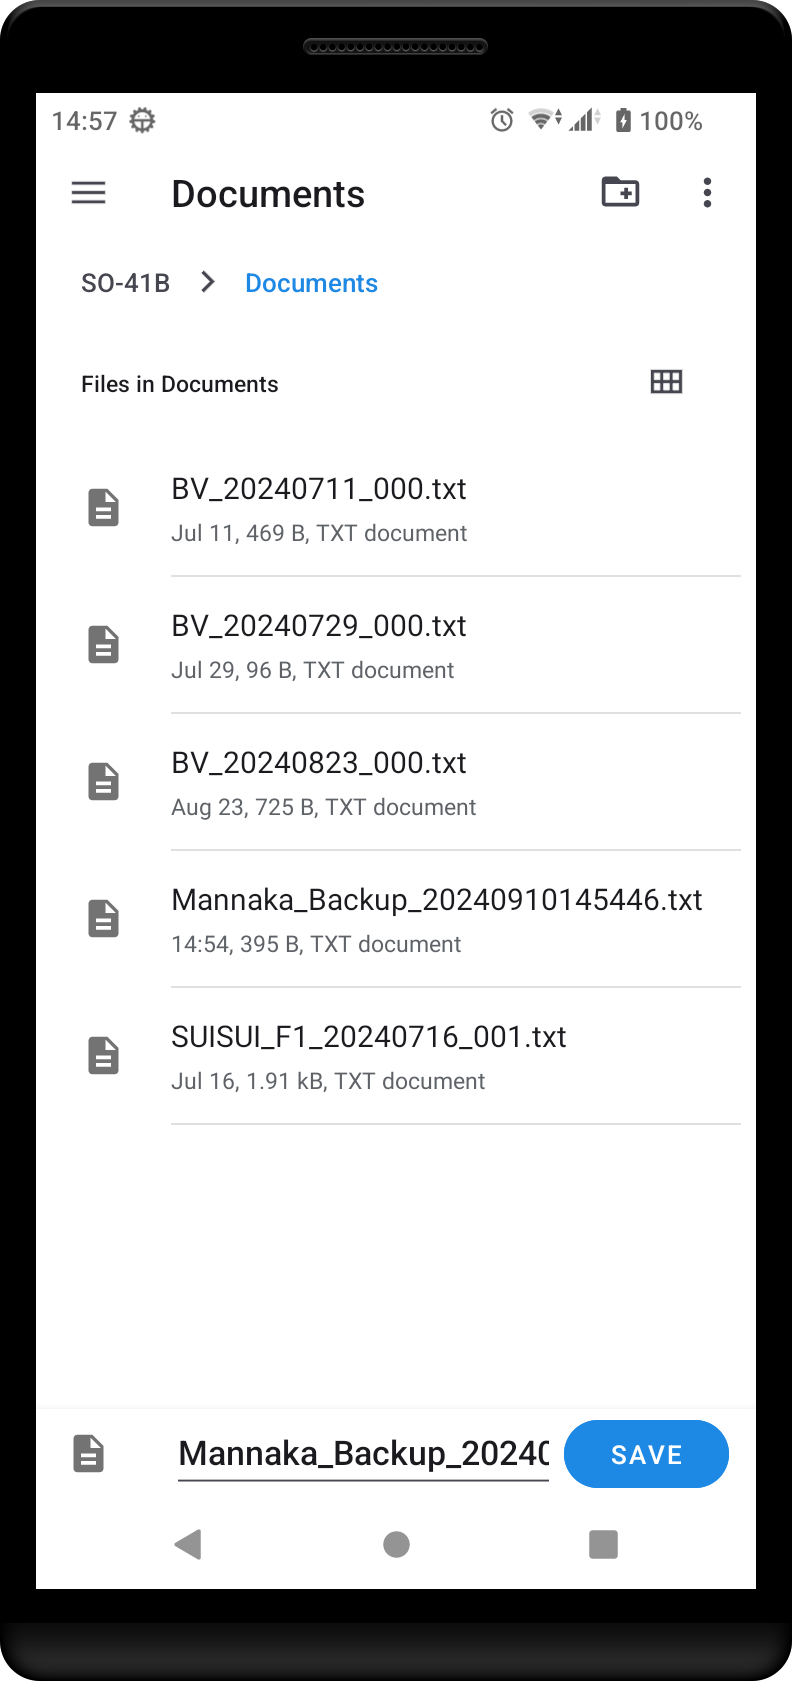Screen dimensions: 792x1681
Task: Tap the Android back navigation button
Action: (x=188, y=1544)
